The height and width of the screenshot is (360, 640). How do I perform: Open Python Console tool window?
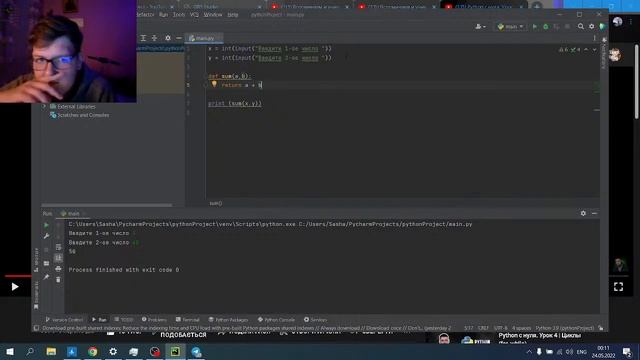pos(276,320)
